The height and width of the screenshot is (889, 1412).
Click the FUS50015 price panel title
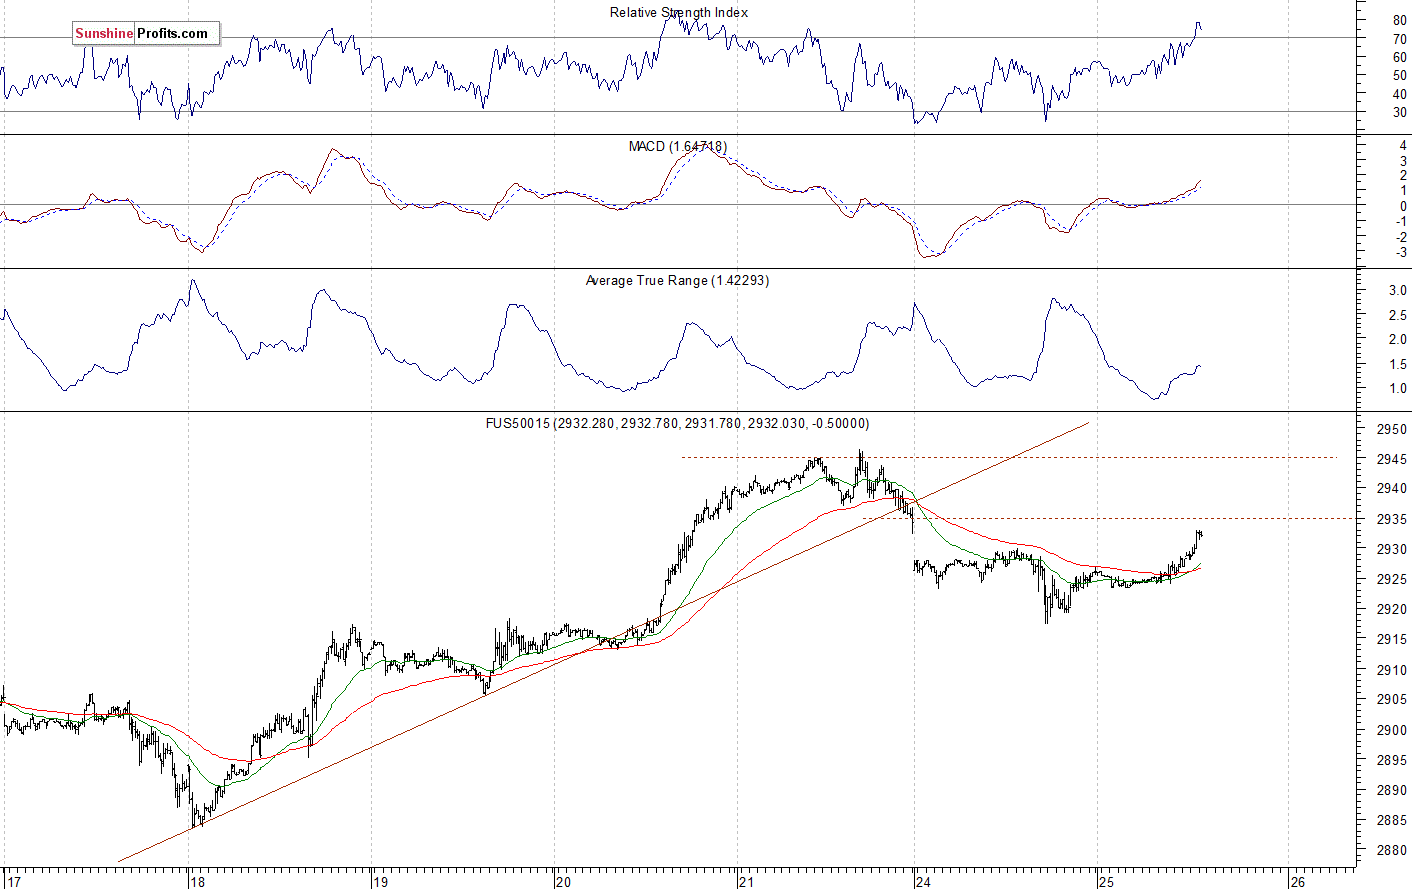point(677,423)
